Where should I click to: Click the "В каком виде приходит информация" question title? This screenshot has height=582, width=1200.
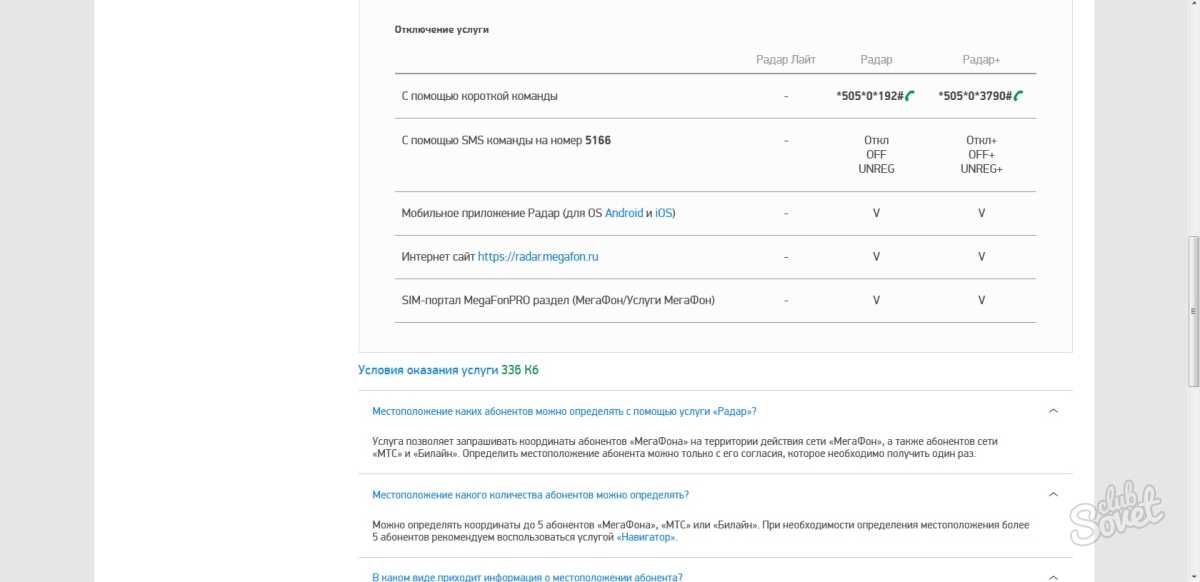click(x=527, y=577)
